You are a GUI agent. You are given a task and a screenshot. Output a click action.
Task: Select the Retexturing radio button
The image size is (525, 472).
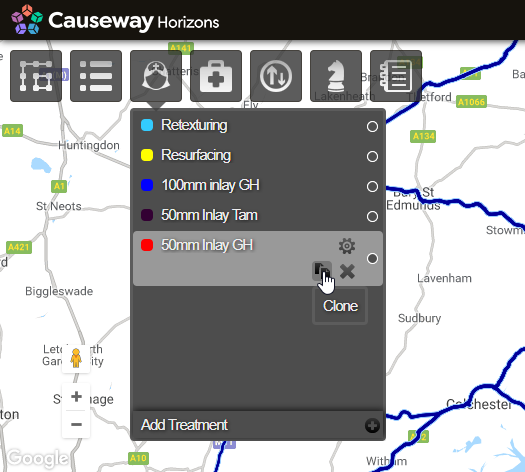pyautogui.click(x=372, y=127)
